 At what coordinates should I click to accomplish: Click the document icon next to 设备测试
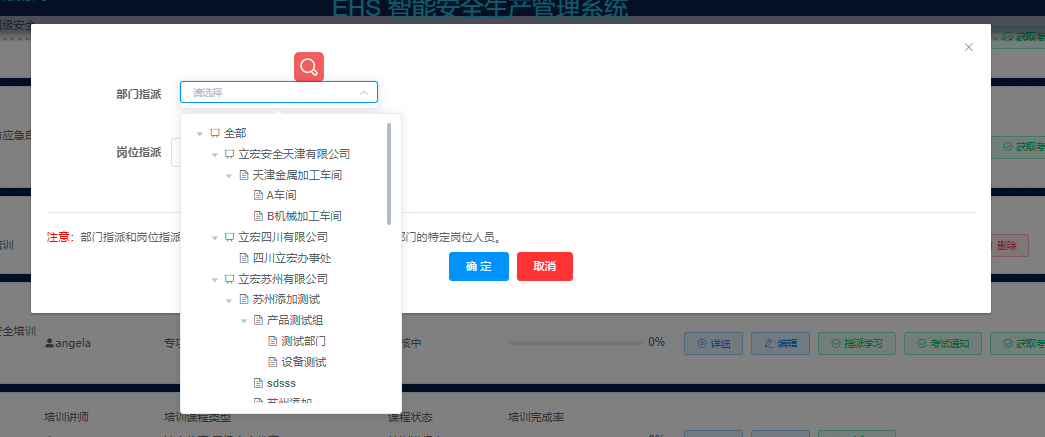(273, 362)
